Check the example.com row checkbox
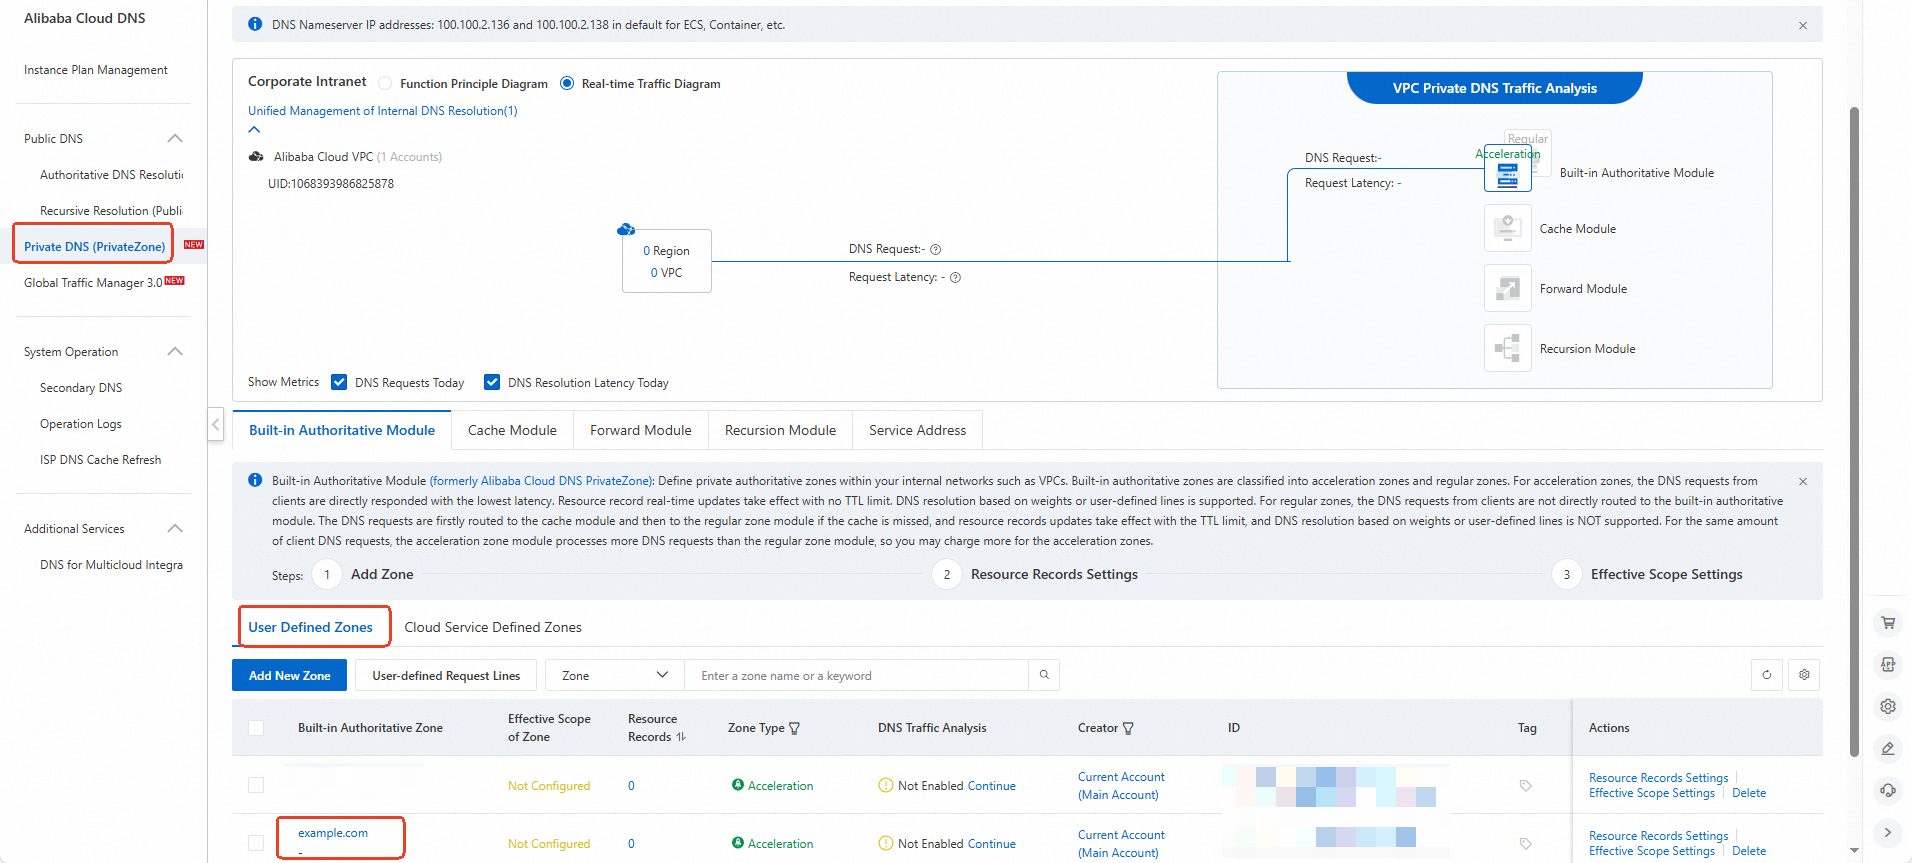Image resolution: width=1912 pixels, height=863 pixels. click(256, 843)
